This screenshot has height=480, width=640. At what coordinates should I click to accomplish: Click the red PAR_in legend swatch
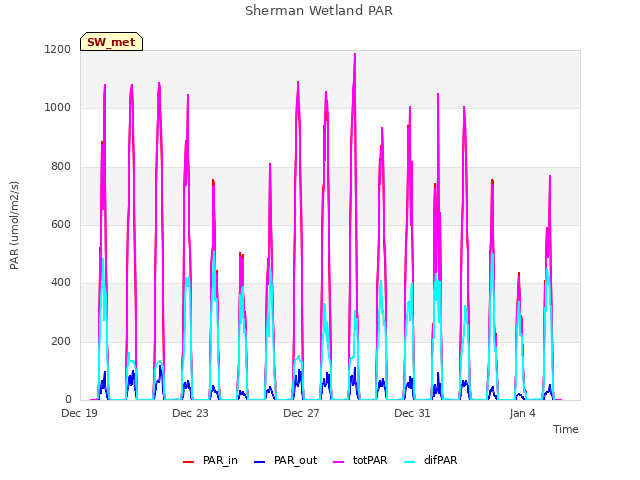(189, 461)
